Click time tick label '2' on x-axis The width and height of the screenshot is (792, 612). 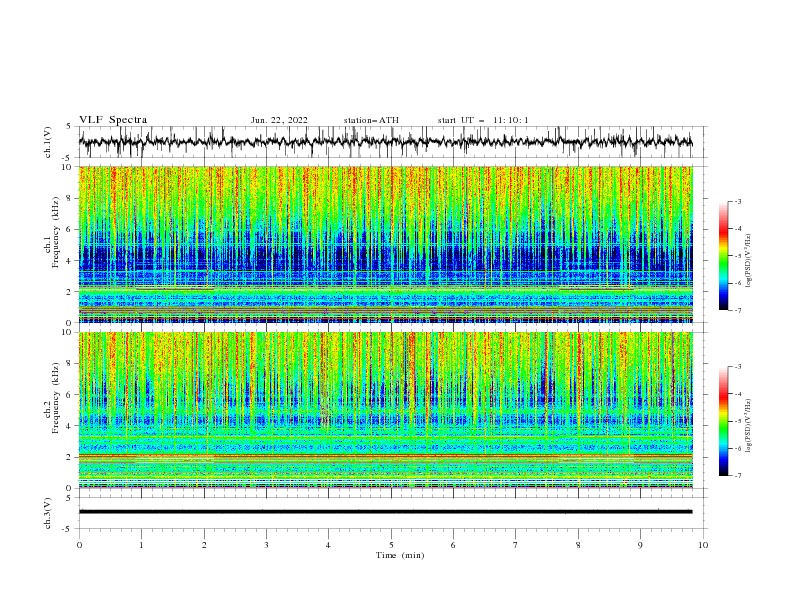click(204, 545)
